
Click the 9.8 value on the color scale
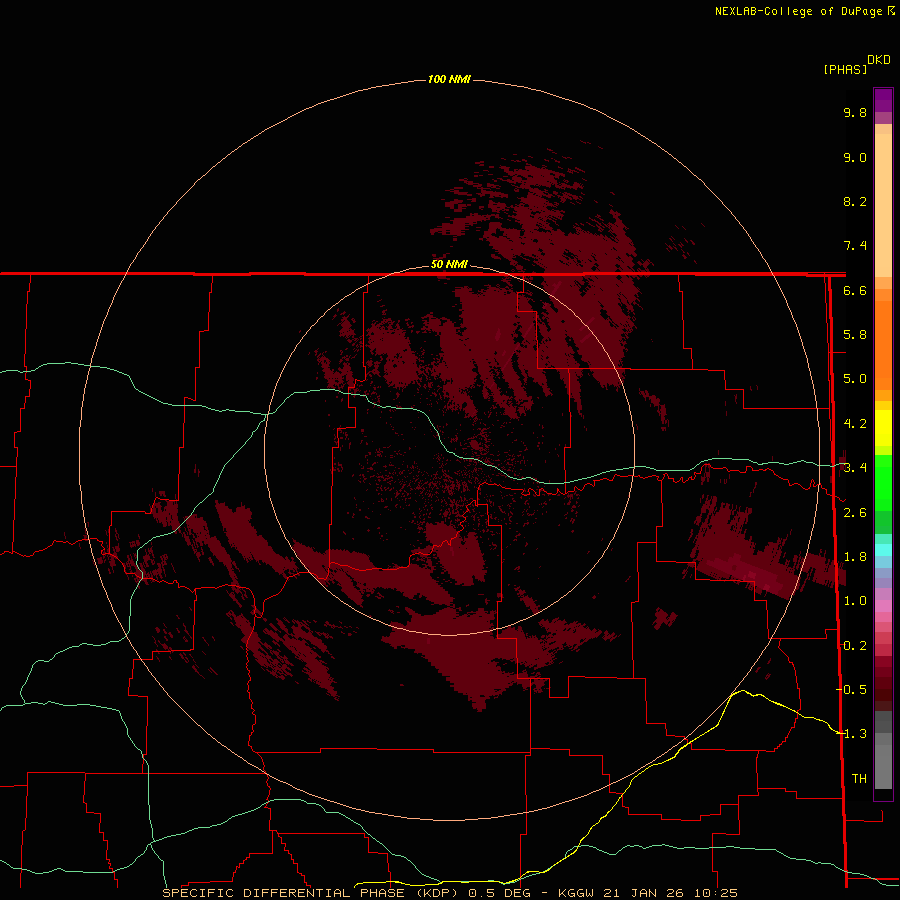point(855,112)
